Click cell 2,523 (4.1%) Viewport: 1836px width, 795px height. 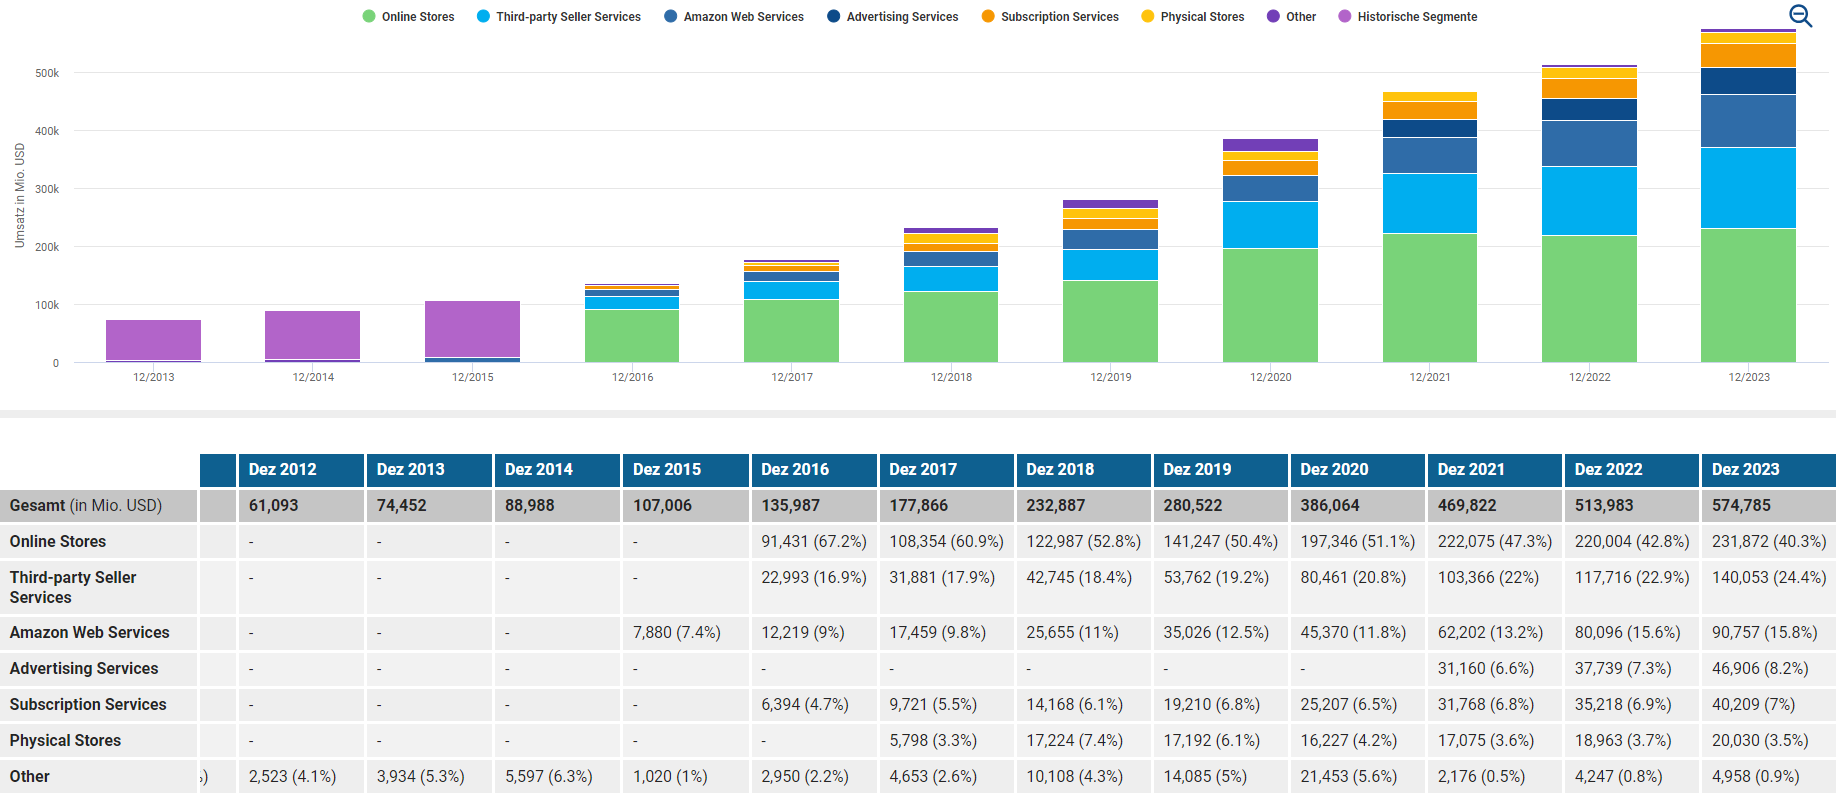pos(292,777)
